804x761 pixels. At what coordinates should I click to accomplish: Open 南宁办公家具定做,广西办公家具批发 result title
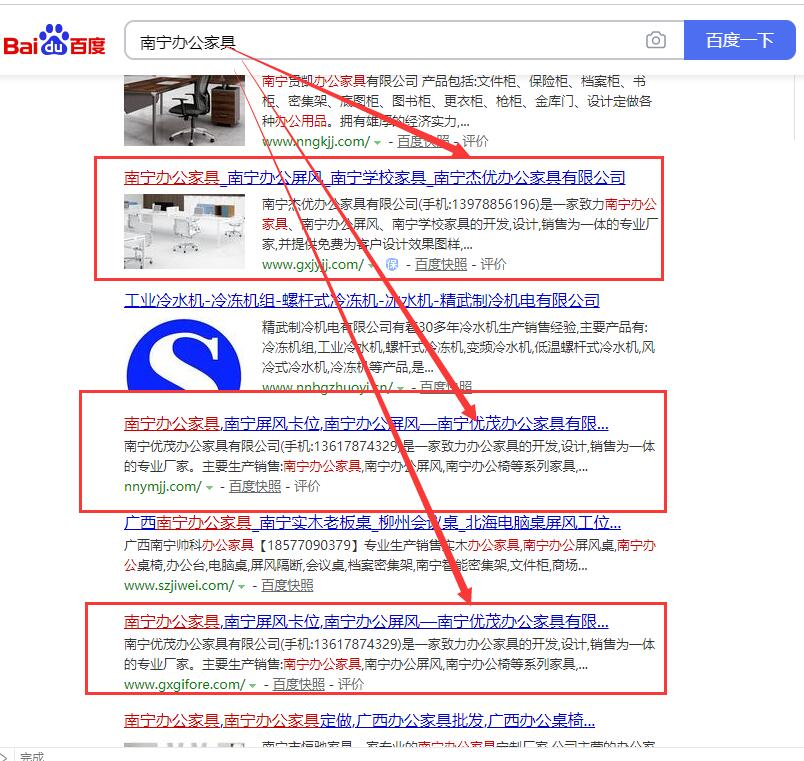click(x=359, y=721)
